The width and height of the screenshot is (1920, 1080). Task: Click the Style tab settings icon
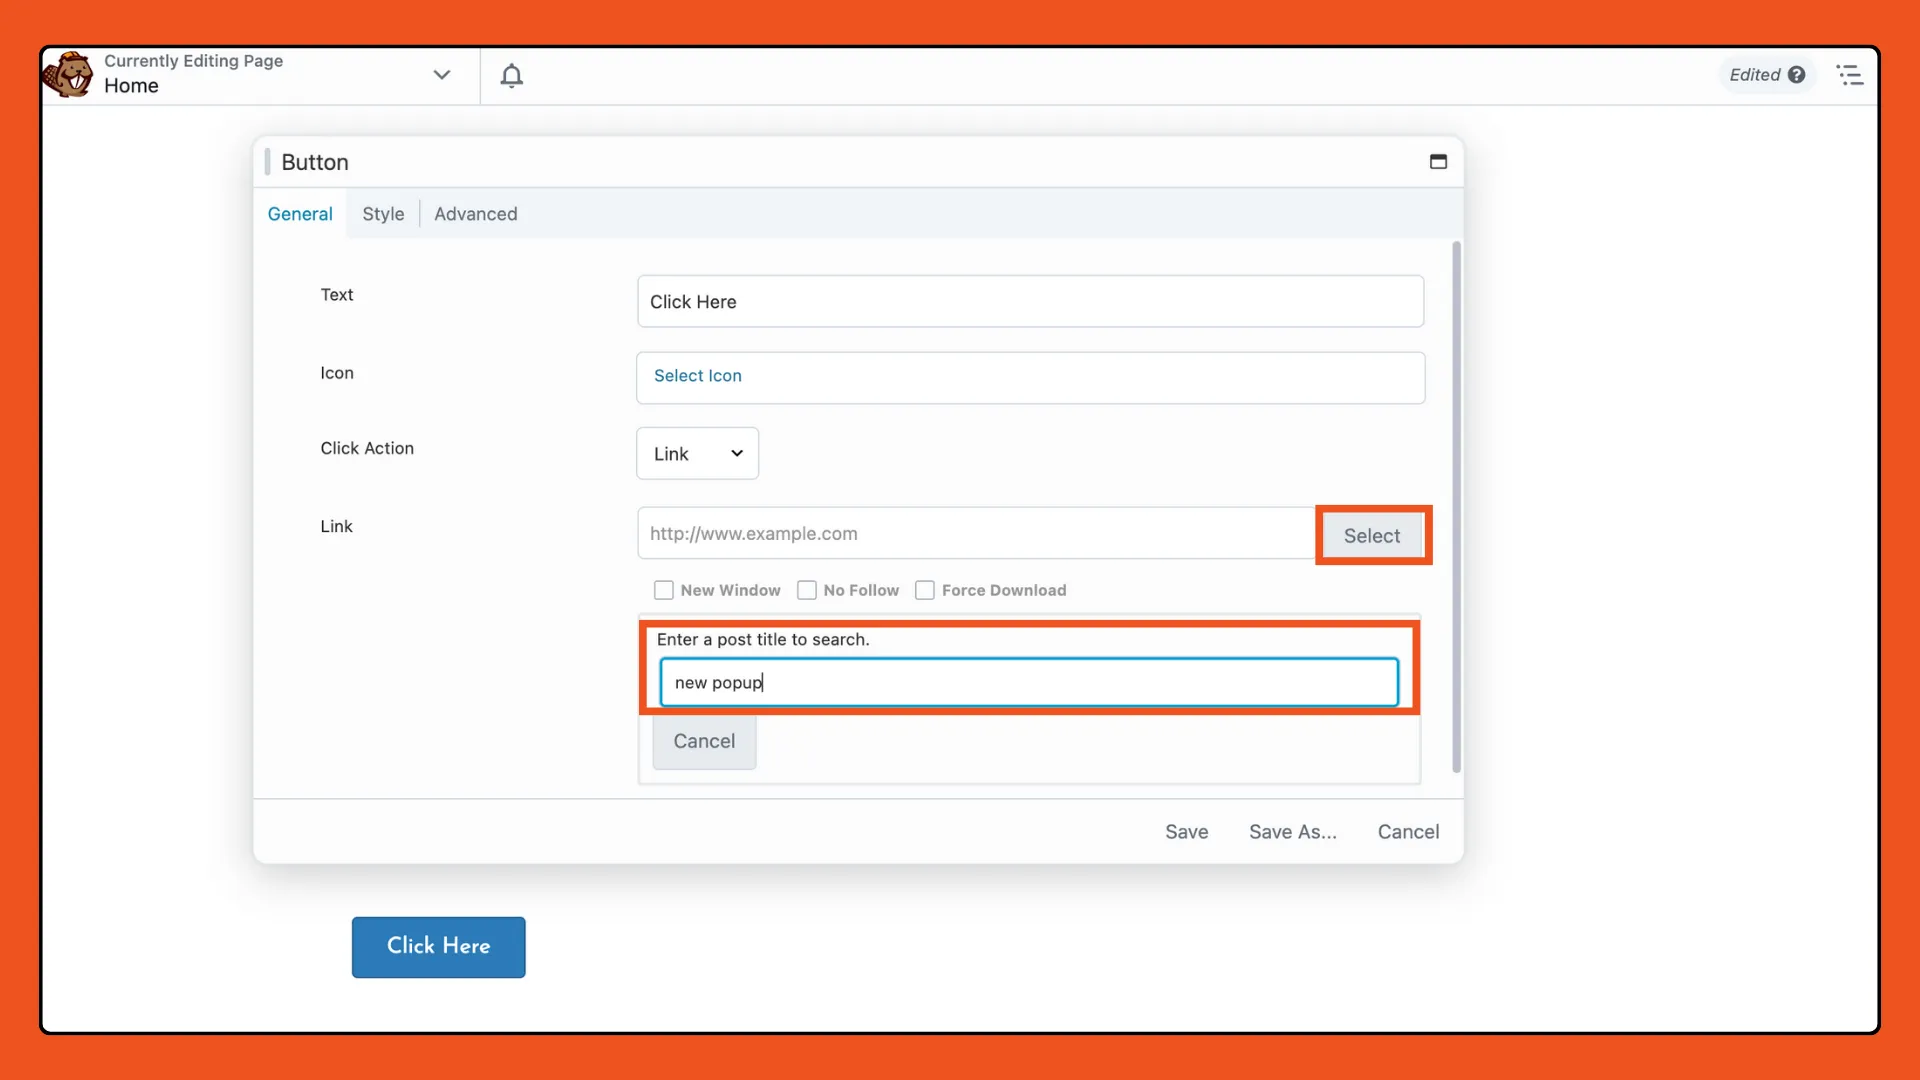pos(382,212)
